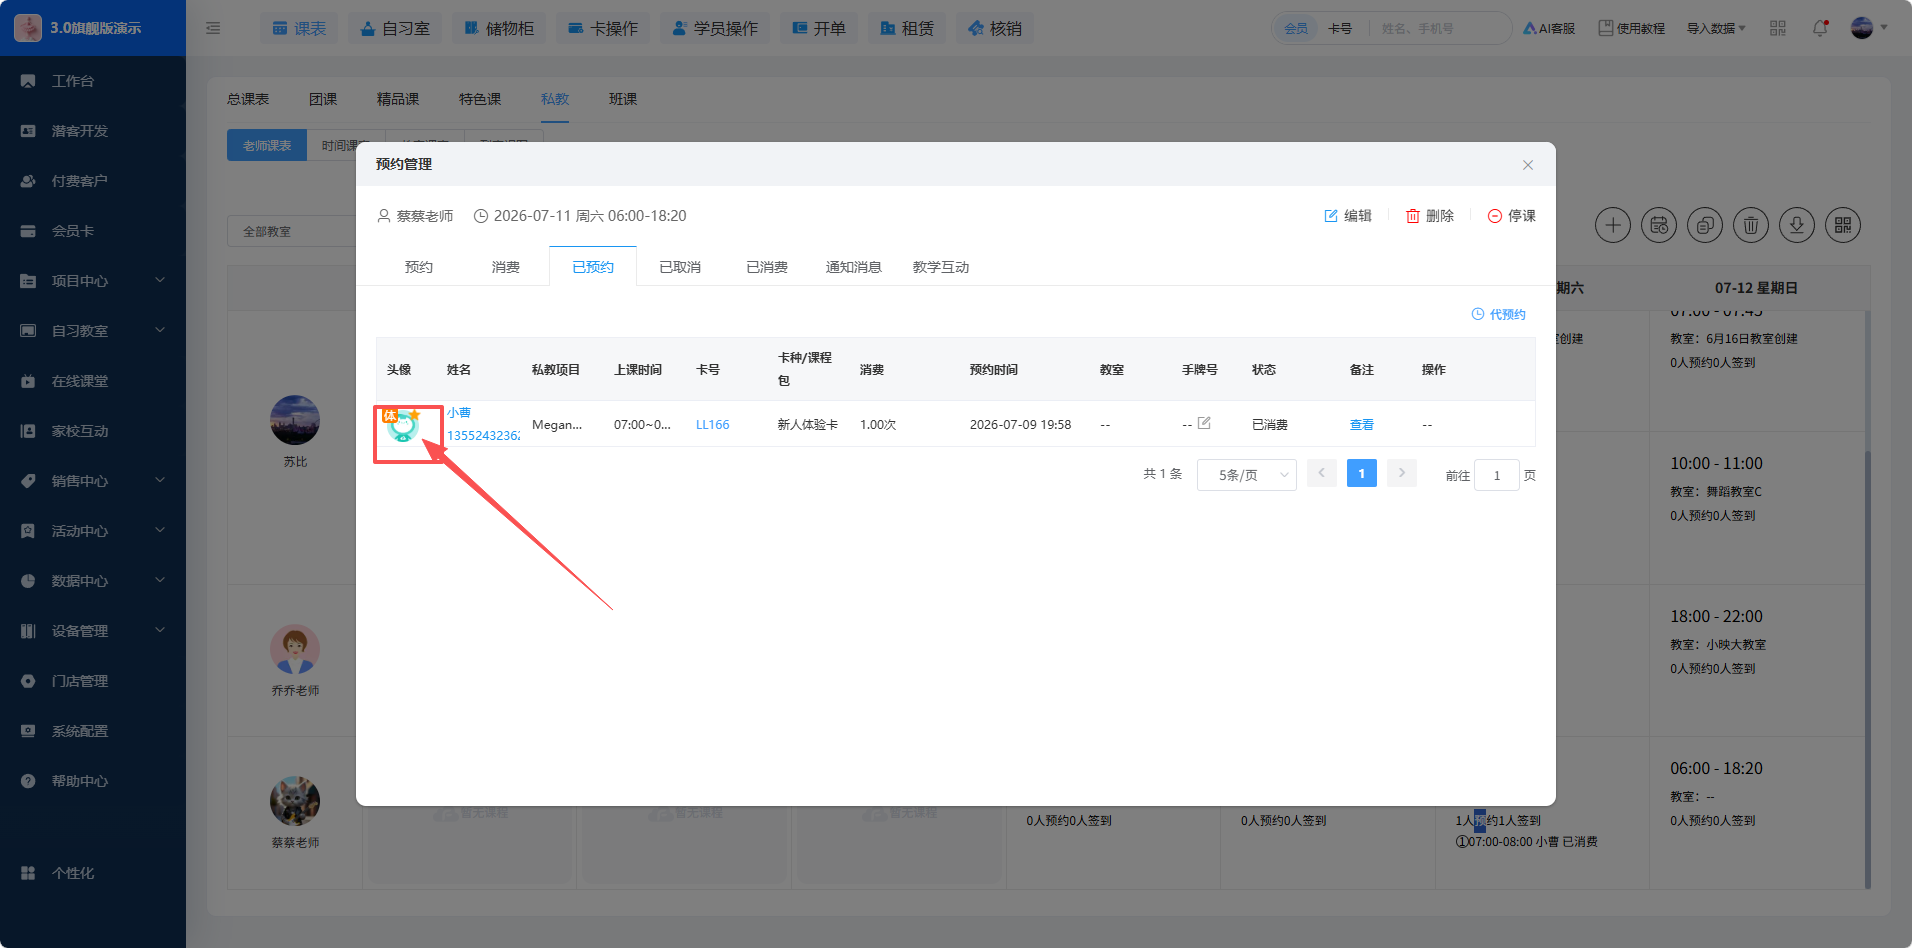
Task: Click the round download icon
Action: tap(1796, 225)
